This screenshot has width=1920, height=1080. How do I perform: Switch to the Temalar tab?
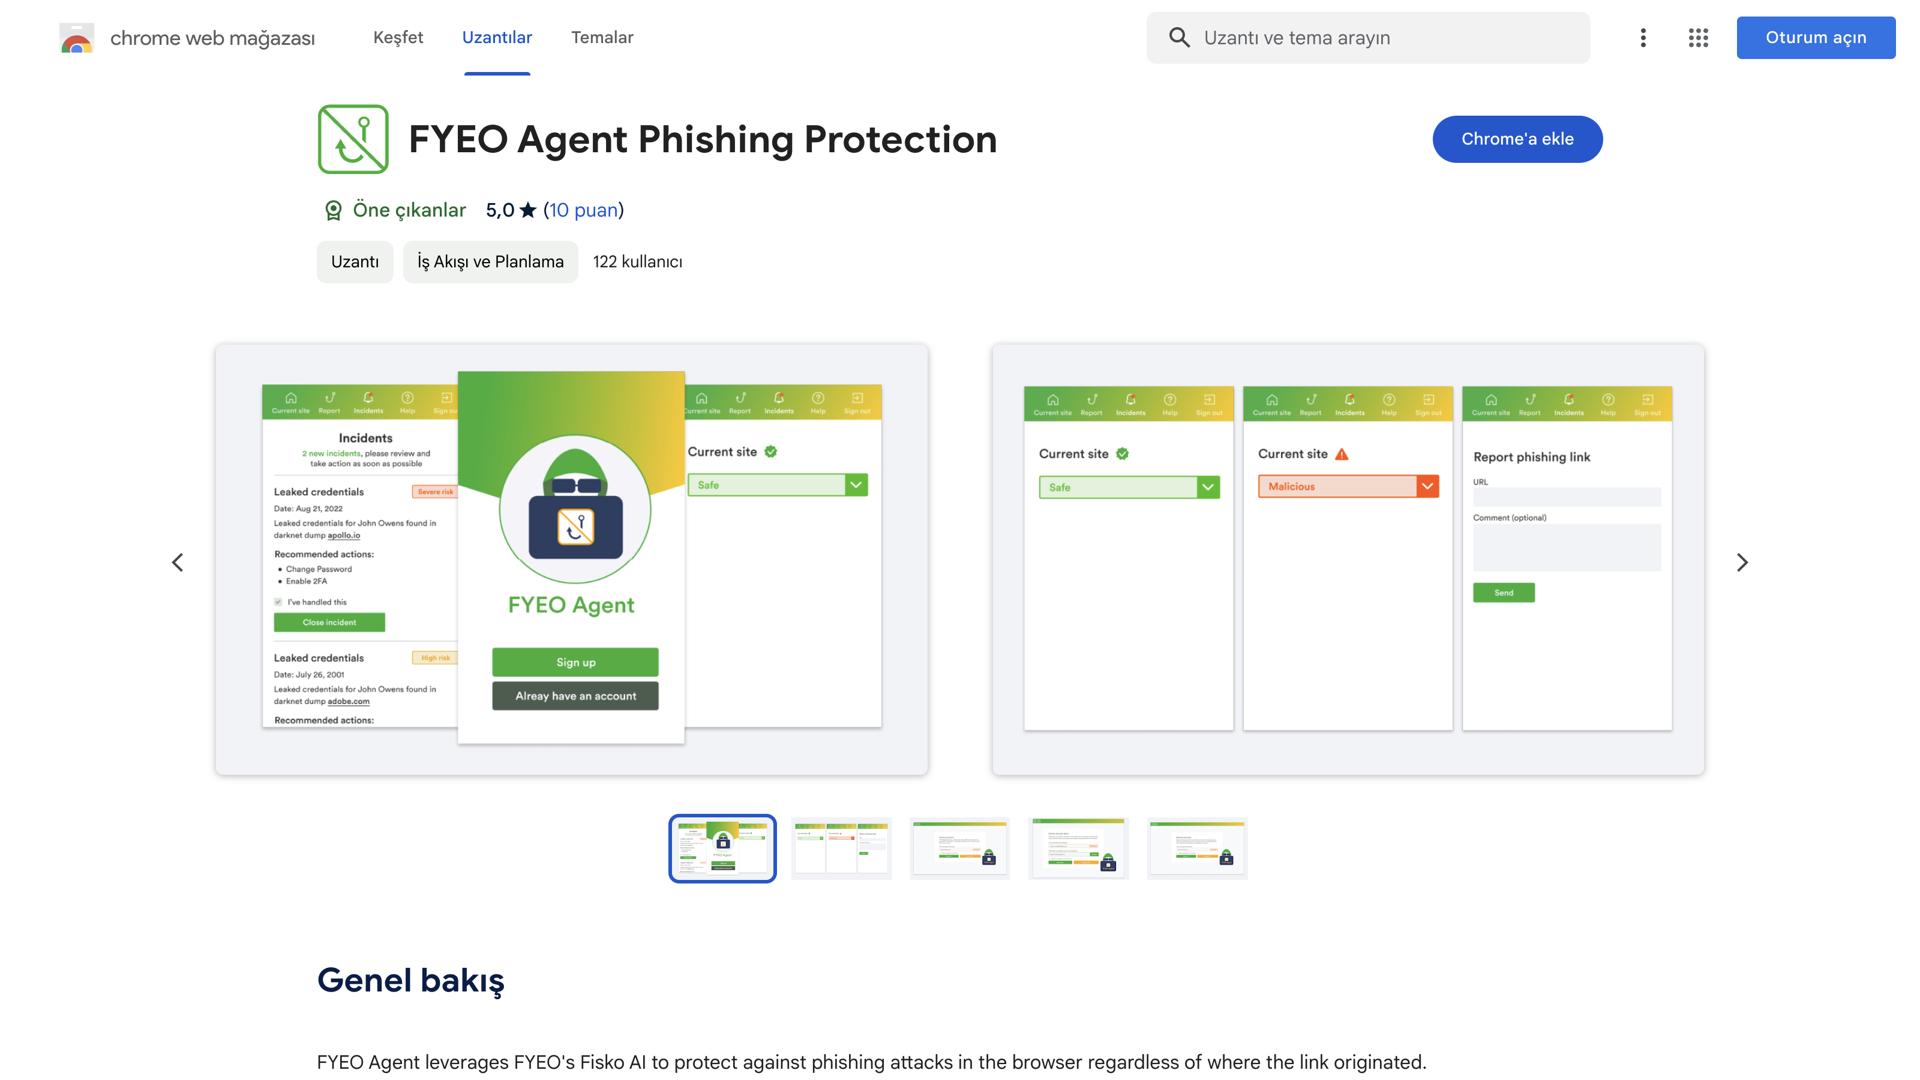[x=602, y=38]
